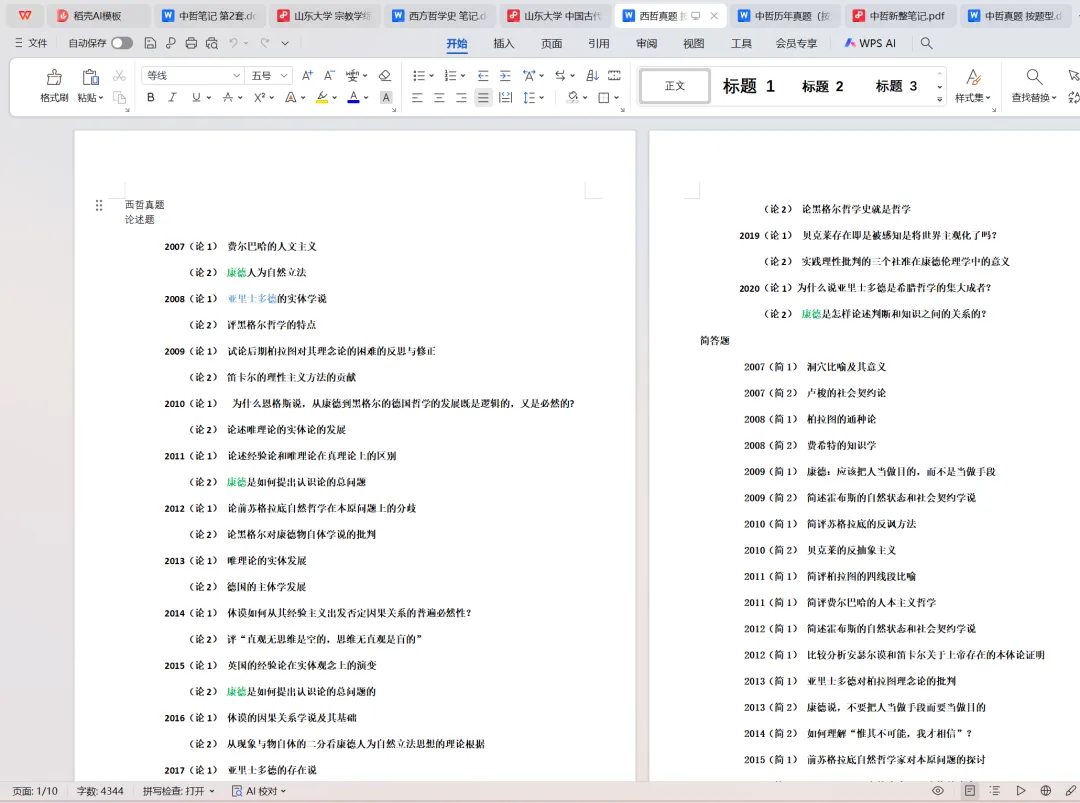Apply bulleted list formatting
Image resolution: width=1080 pixels, height=803 pixels.
point(421,75)
